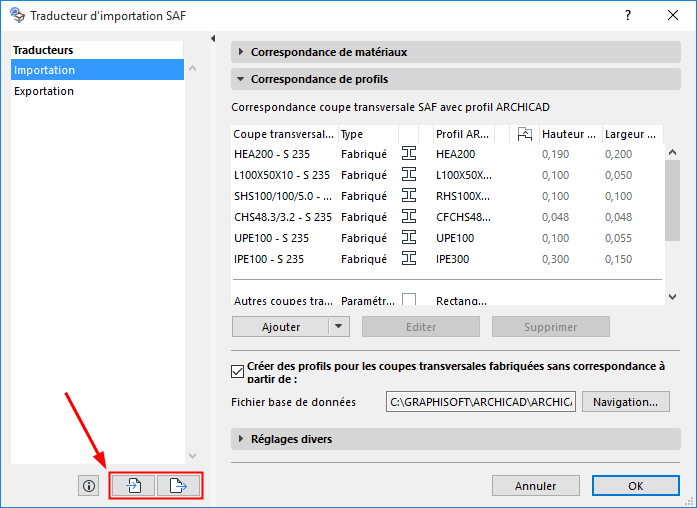Image resolution: width=697 pixels, height=508 pixels.
Task: Click the profile icon column header
Action: pos(525,134)
